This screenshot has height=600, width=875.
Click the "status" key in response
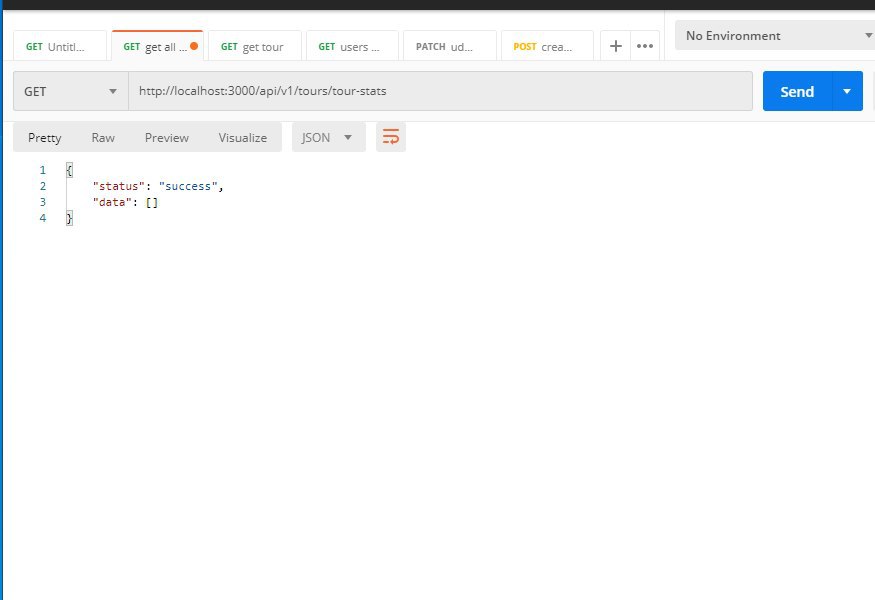click(118, 186)
